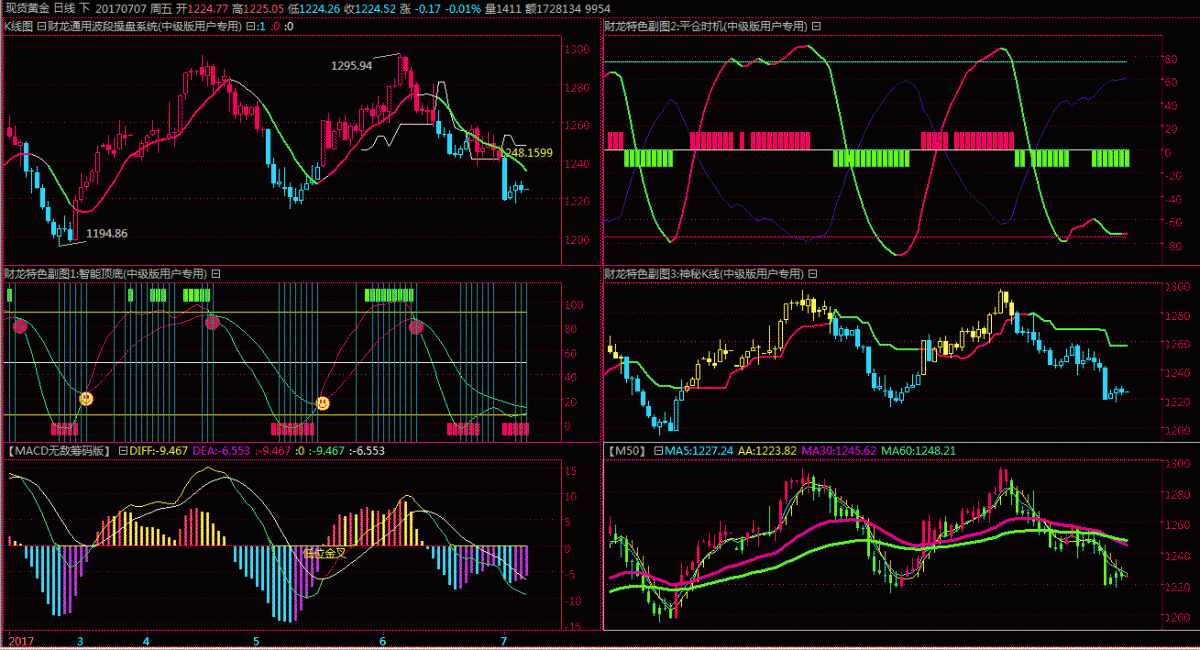Click the MA60:1248.21 readout
The image size is (1200, 650).
918,451
